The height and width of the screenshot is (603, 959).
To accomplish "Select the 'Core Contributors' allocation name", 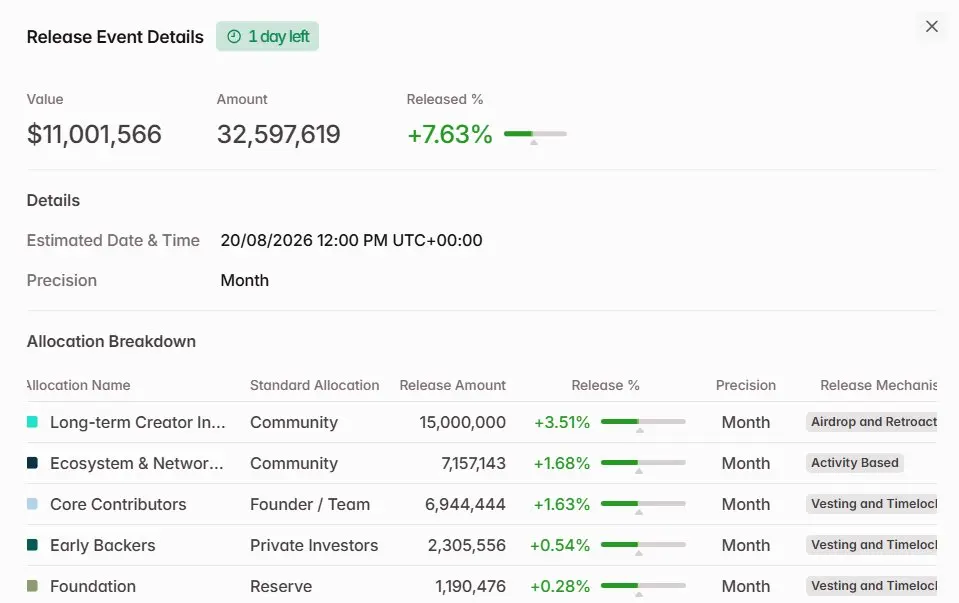I will (x=118, y=504).
